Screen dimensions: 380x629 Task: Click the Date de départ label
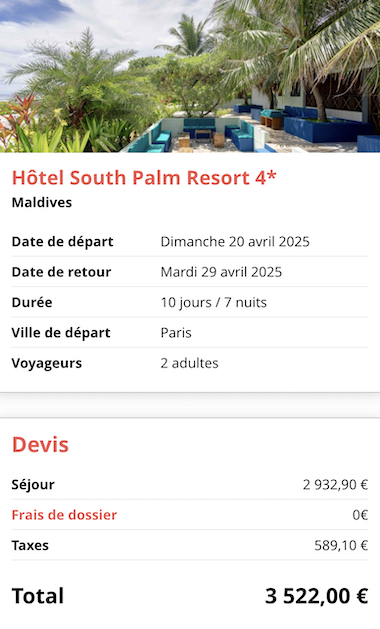point(63,241)
